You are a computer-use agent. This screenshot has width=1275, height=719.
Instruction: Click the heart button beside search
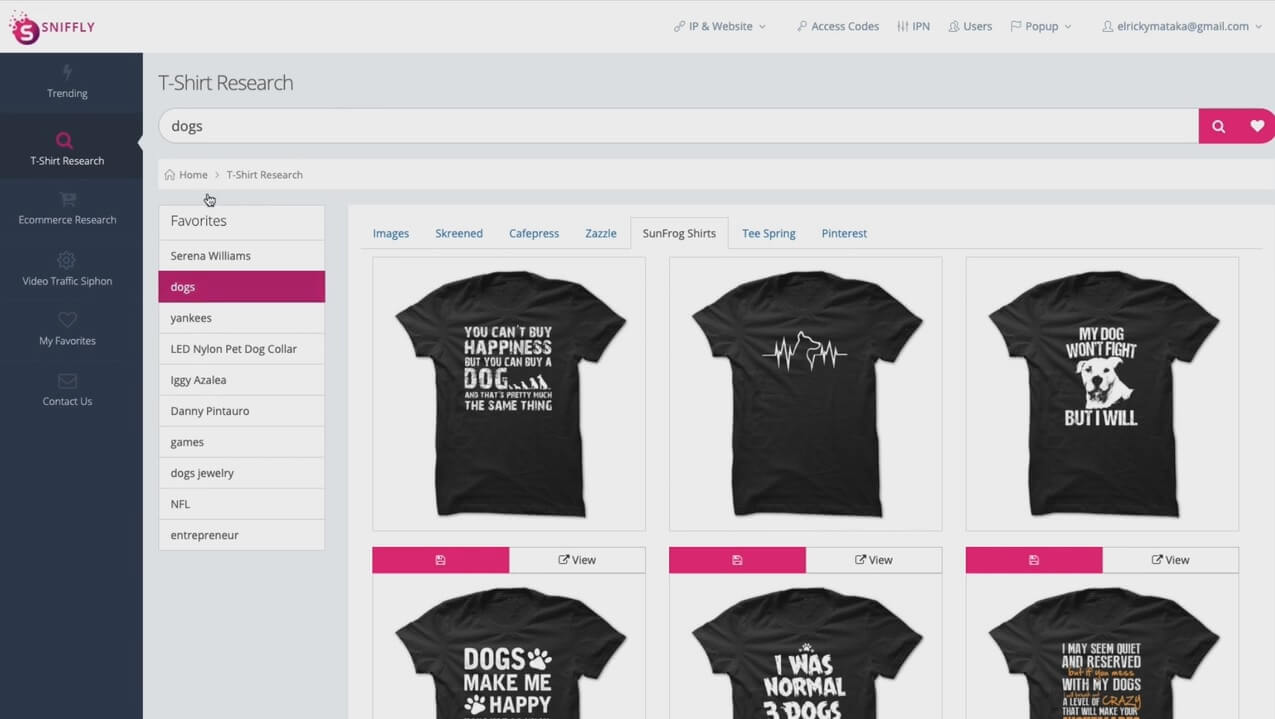(1257, 126)
